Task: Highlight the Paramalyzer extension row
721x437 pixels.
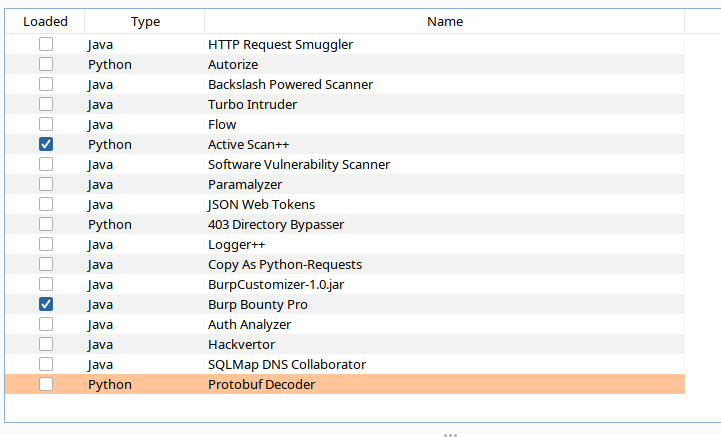Action: pyautogui.click(x=245, y=184)
